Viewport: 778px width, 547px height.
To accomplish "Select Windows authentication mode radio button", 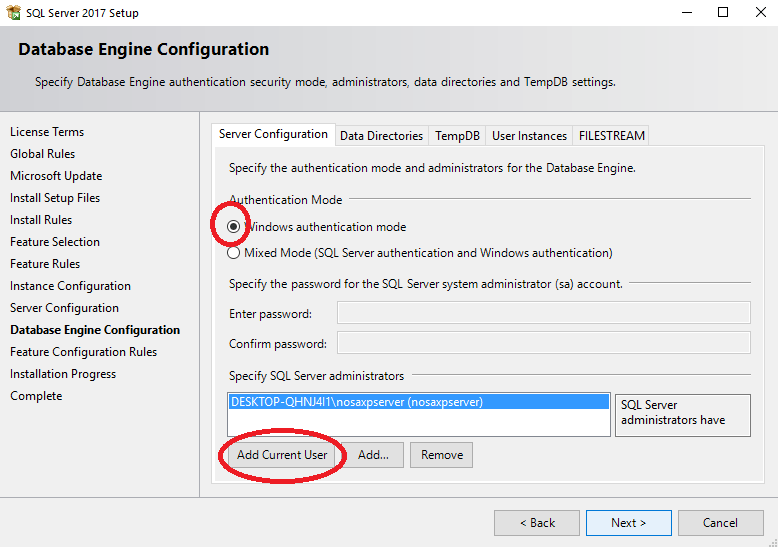I will click(233, 227).
